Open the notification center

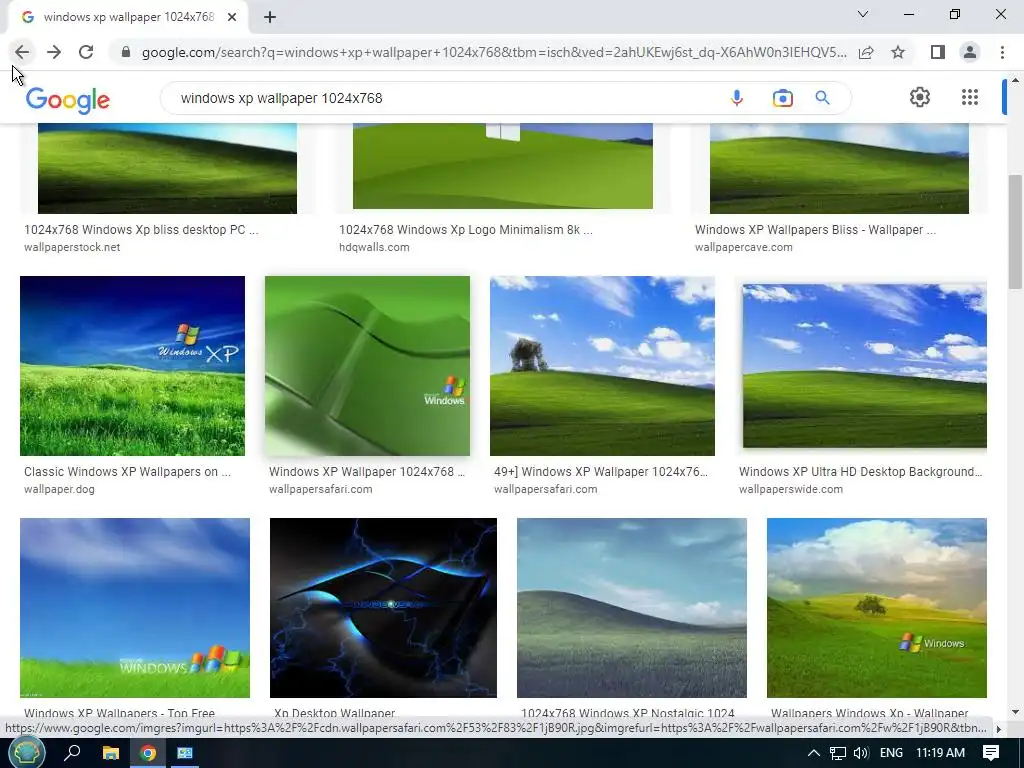pos(991,753)
